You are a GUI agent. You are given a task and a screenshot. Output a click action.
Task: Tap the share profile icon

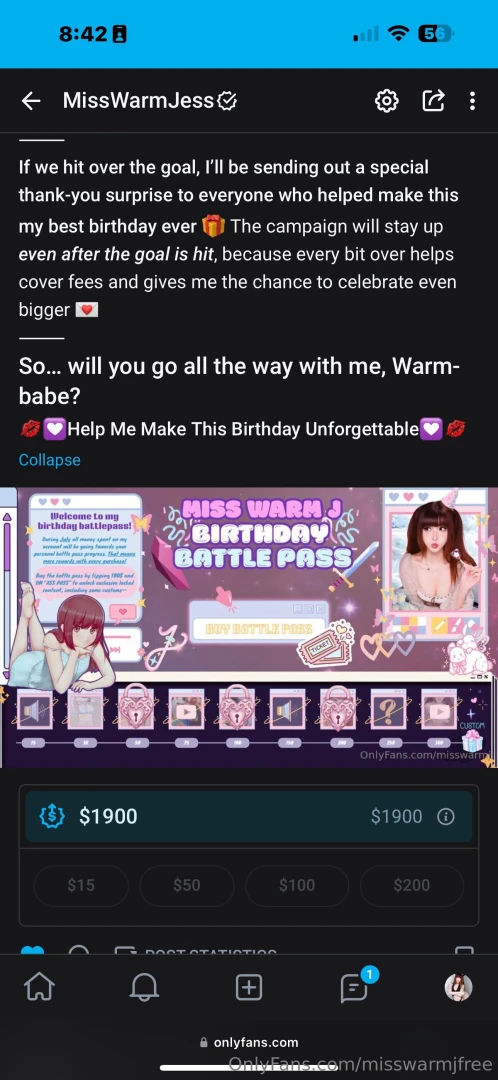pos(433,101)
